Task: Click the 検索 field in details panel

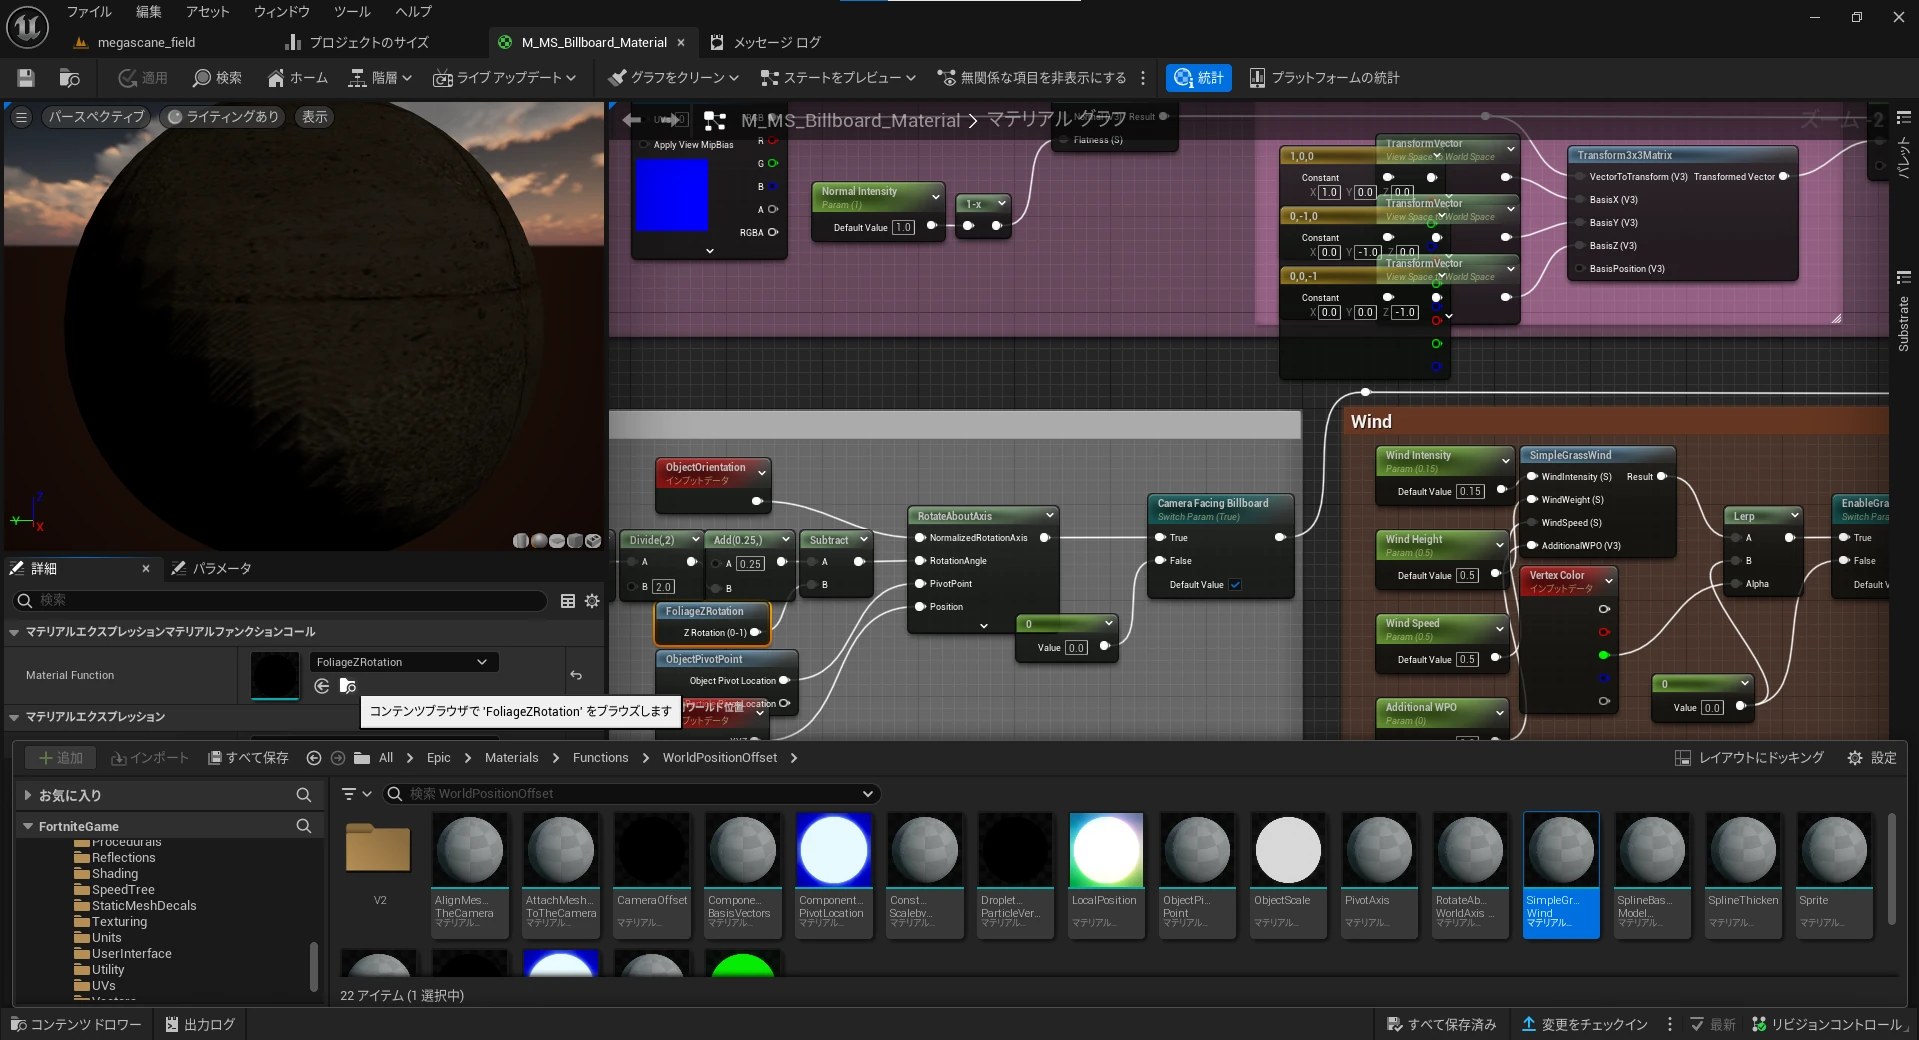Action: (x=280, y=600)
